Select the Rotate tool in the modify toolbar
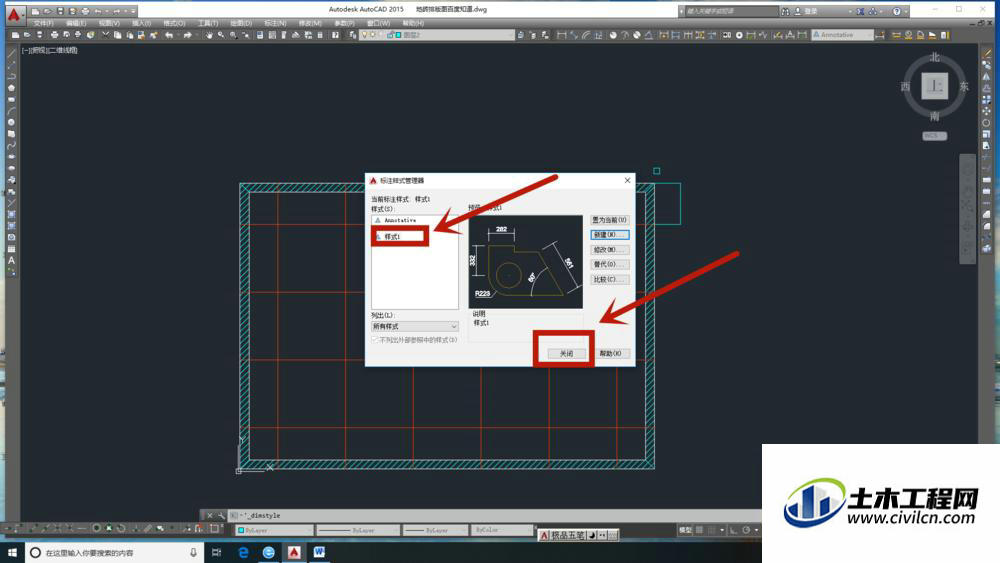 [x=987, y=122]
